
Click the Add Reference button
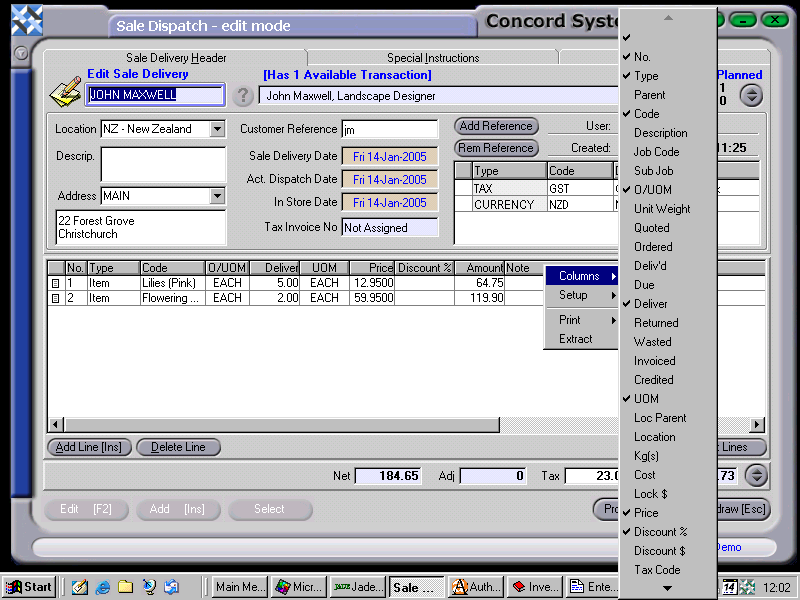click(x=496, y=127)
